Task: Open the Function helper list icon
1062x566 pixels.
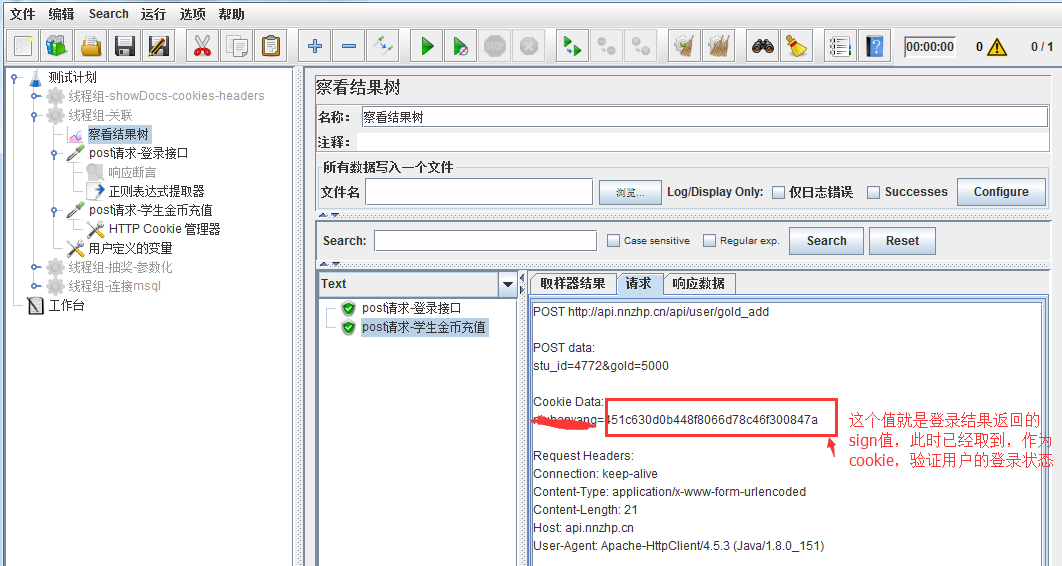Action: click(x=840, y=46)
